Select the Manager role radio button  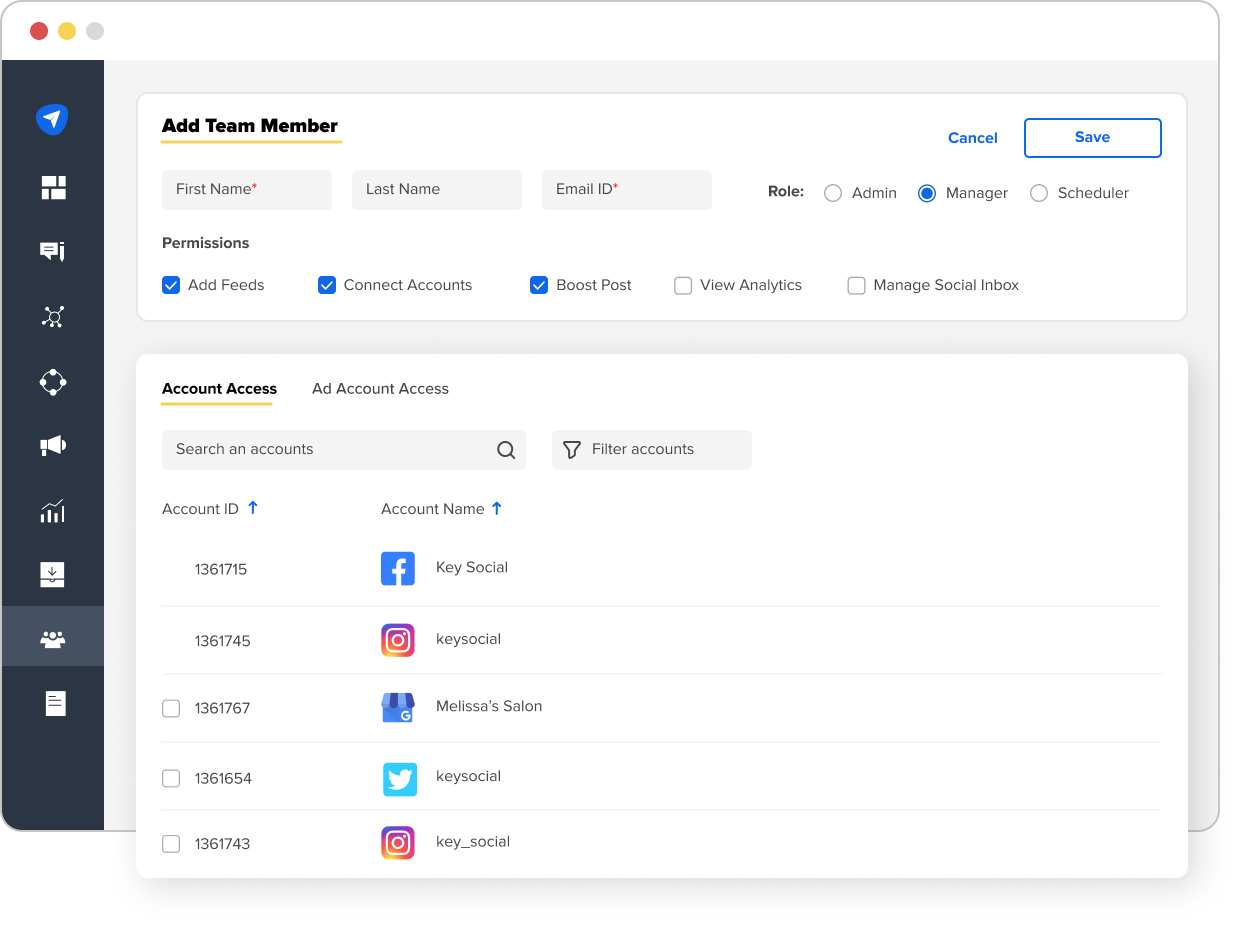coord(927,193)
